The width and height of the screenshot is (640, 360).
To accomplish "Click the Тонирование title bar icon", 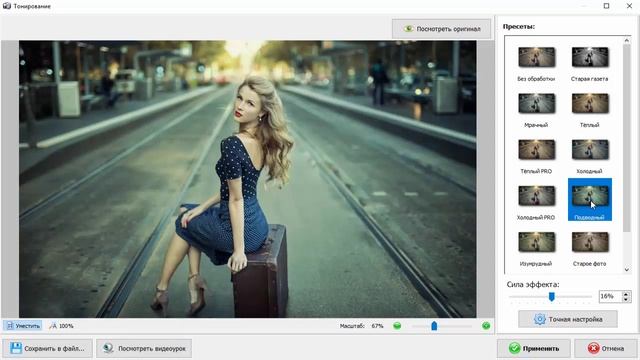I will [x=6, y=6].
